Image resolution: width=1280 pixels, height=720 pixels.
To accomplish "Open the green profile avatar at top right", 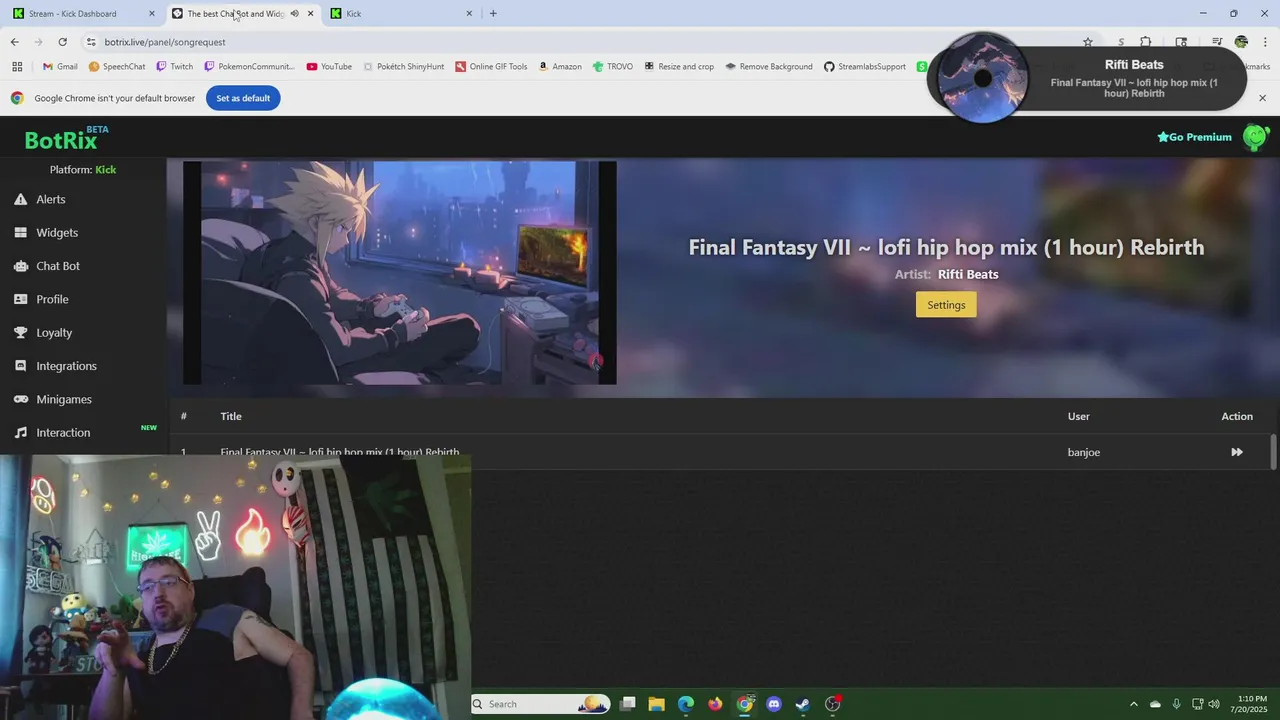I will [x=1254, y=137].
